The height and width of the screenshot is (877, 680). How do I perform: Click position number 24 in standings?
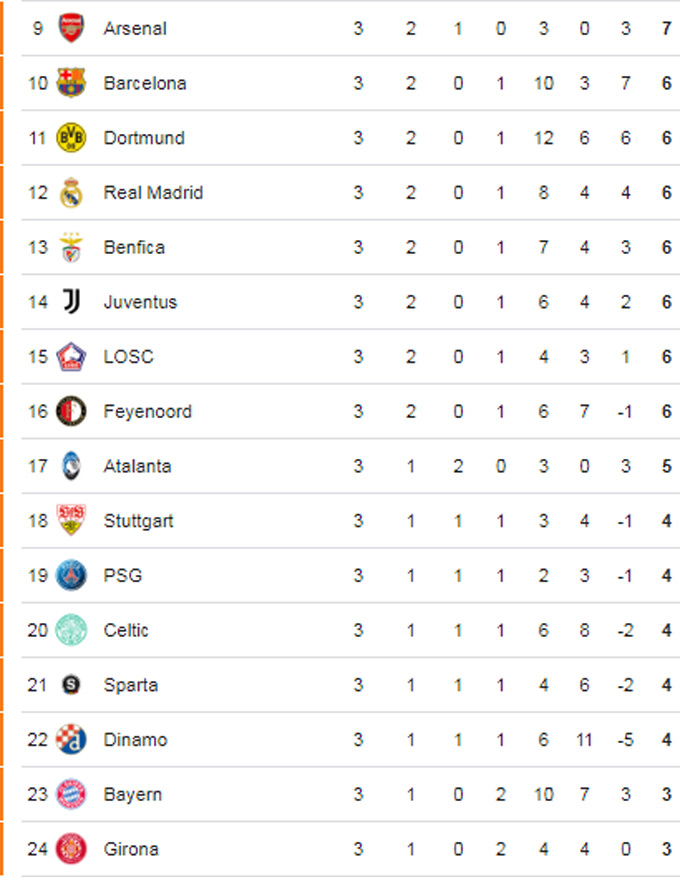37,849
